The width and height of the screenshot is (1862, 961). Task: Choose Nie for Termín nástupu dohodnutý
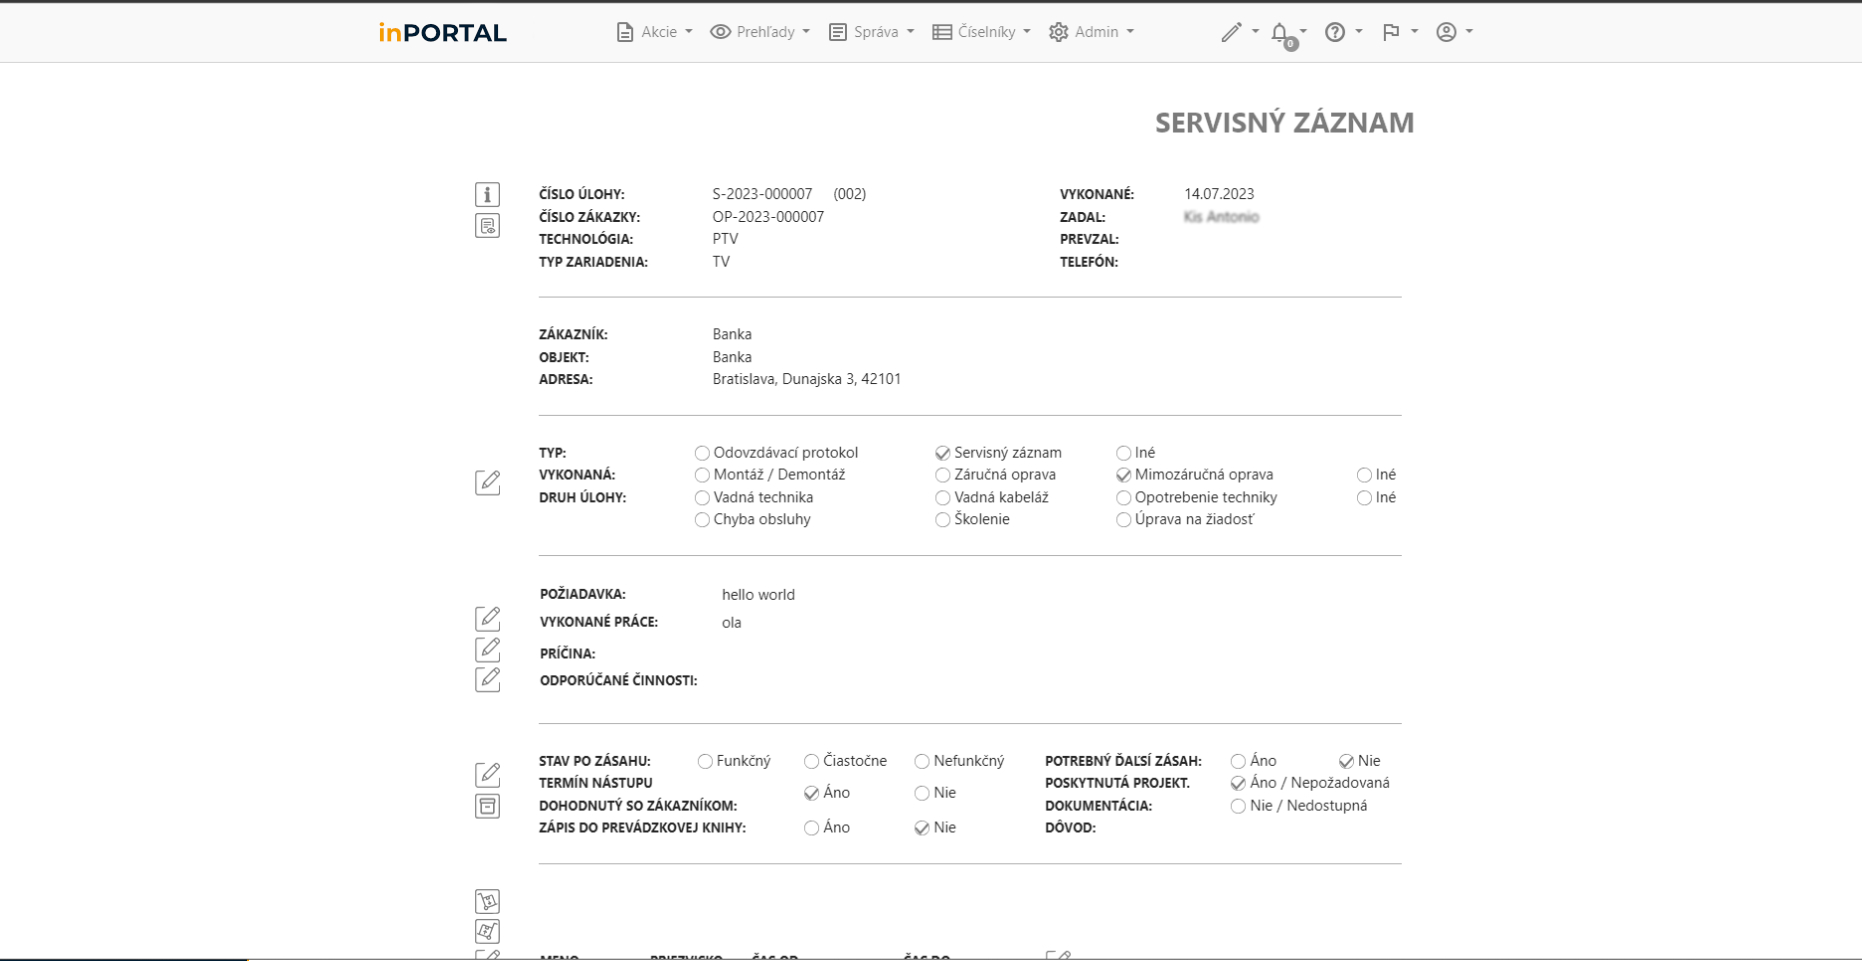(x=922, y=793)
